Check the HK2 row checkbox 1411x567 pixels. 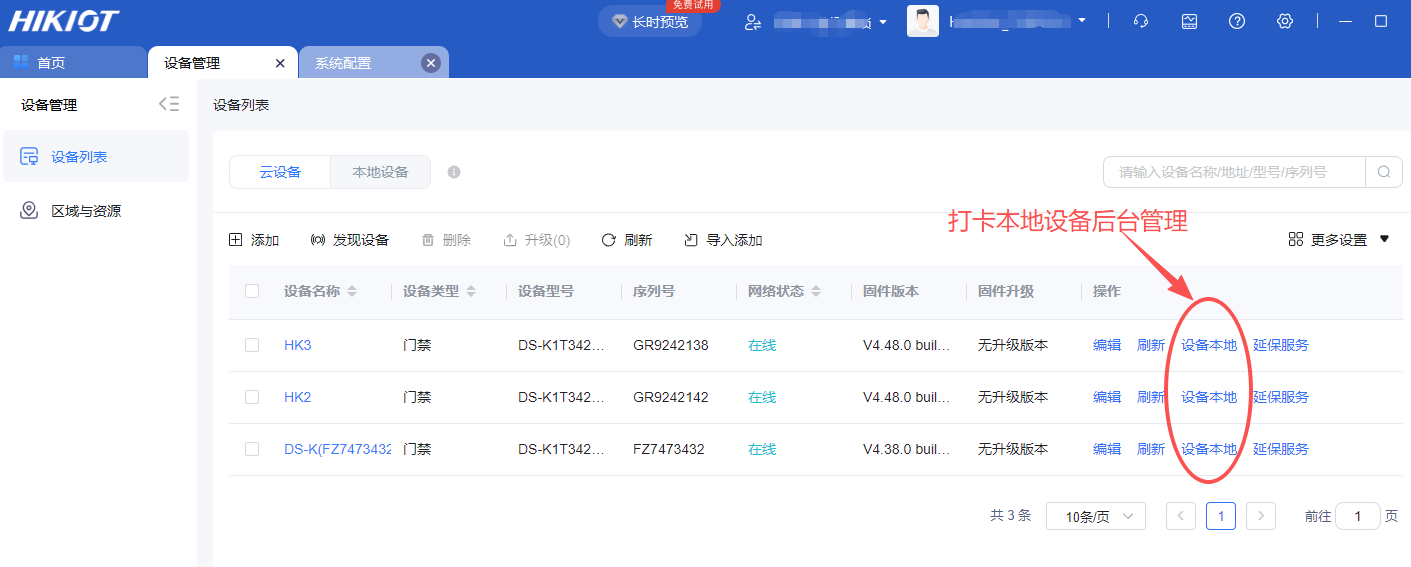click(x=252, y=397)
